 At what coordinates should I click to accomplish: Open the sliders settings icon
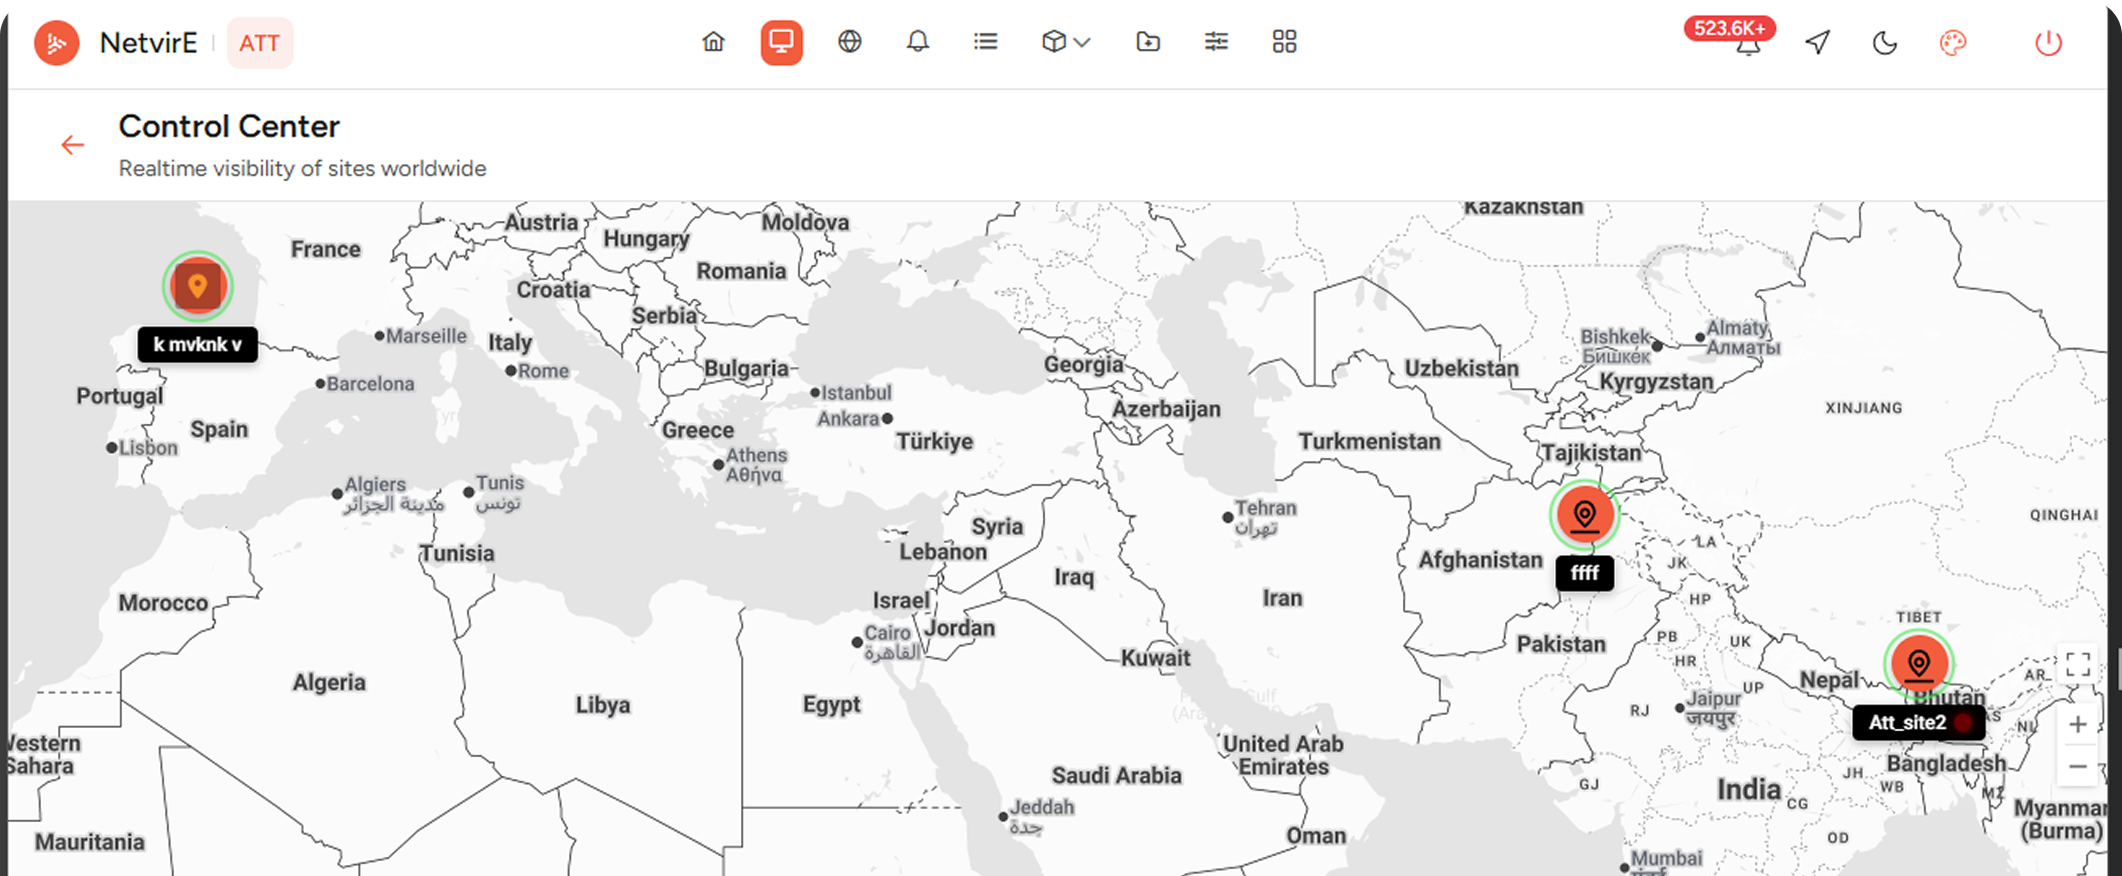[1216, 42]
